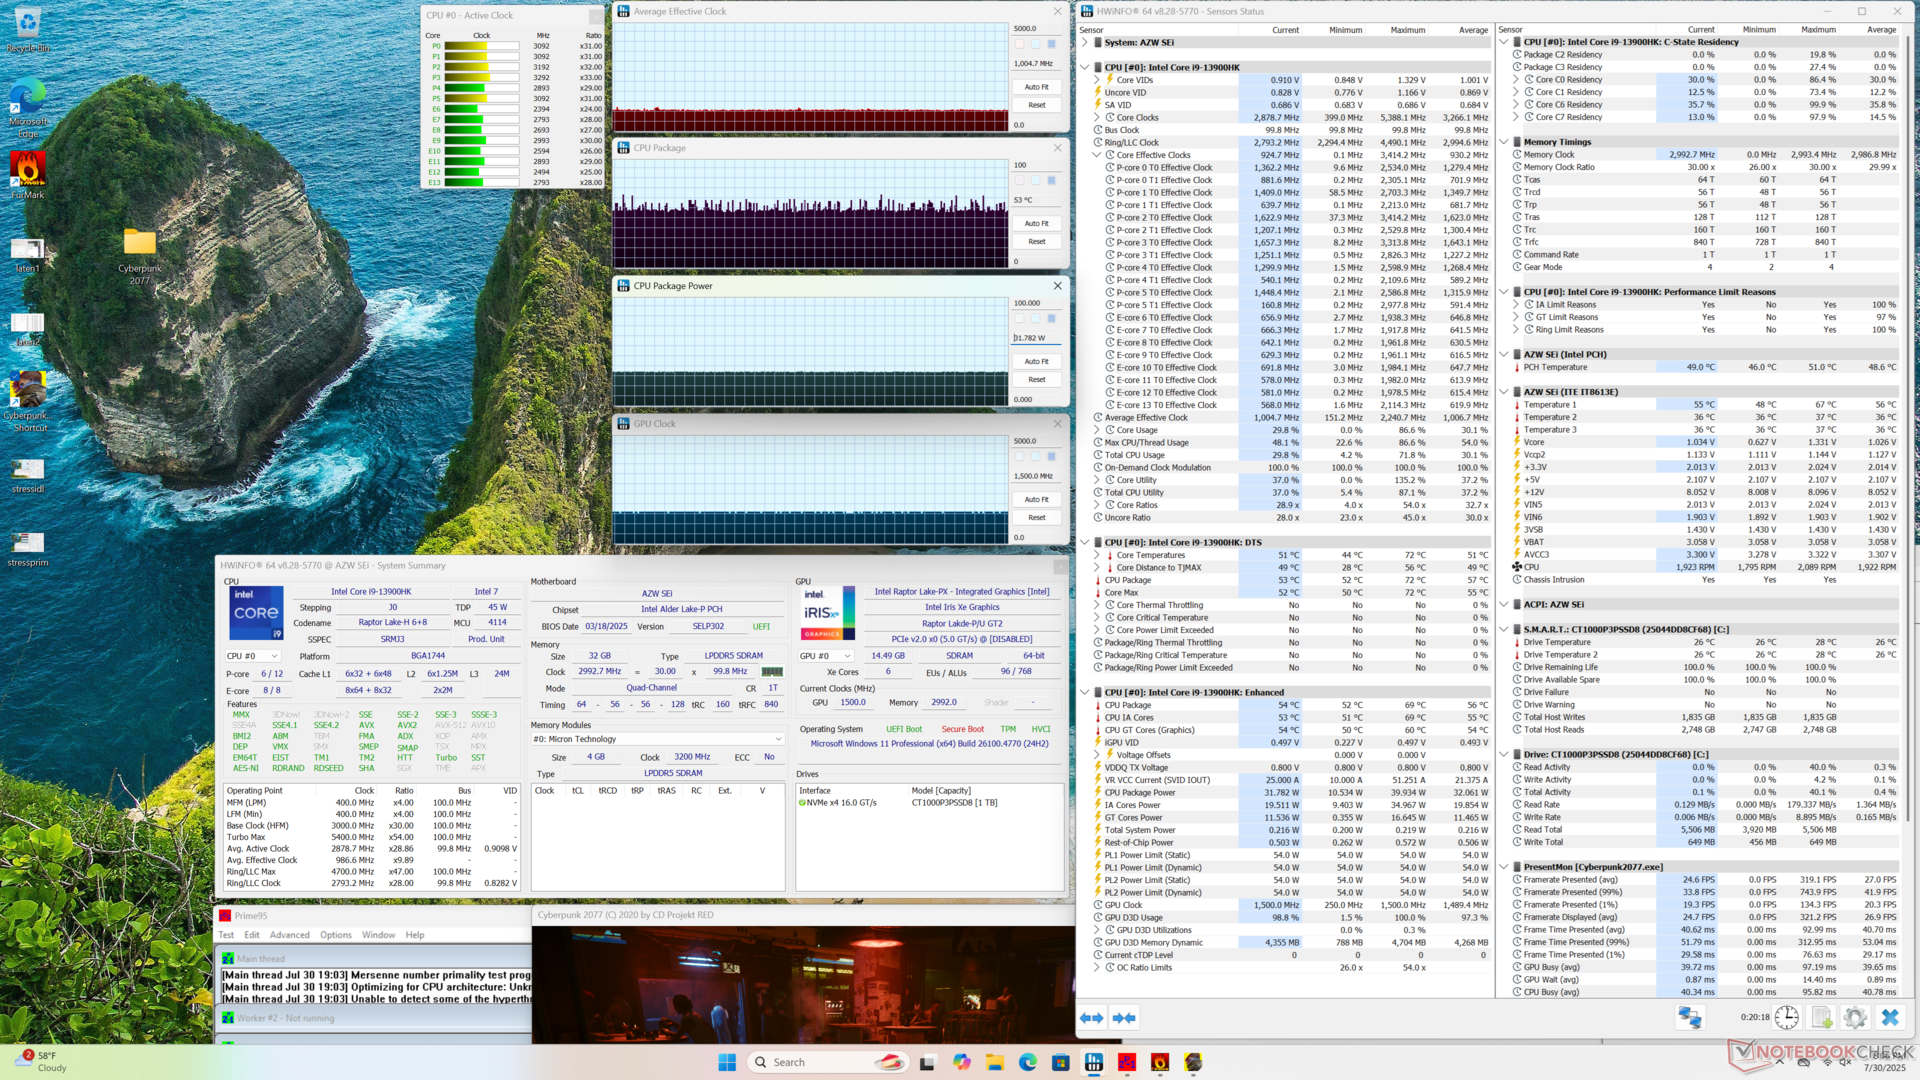Open the Options menu in Prime95
This screenshot has width=1920, height=1080.
tap(336, 935)
